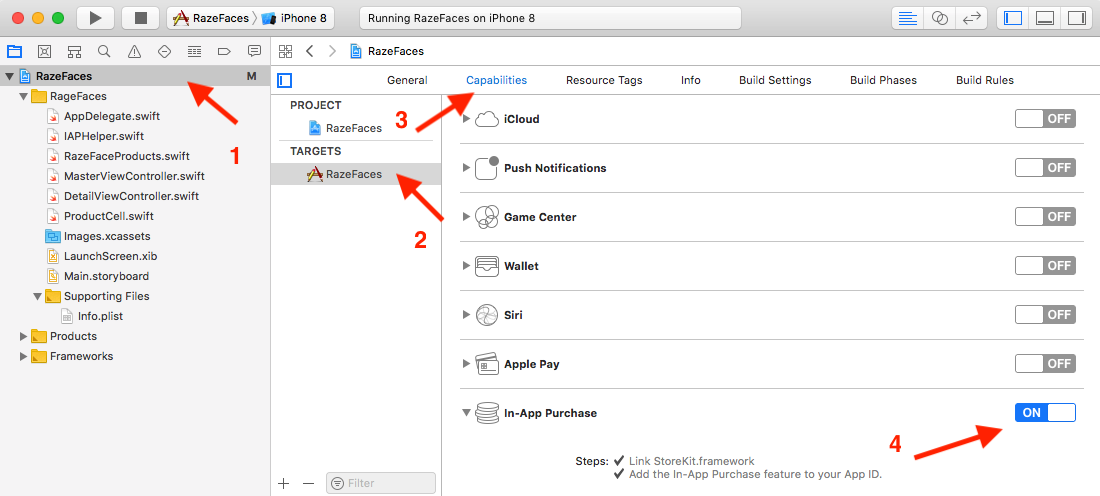Go forward in editor history
1100x496 pixels.
point(333,51)
